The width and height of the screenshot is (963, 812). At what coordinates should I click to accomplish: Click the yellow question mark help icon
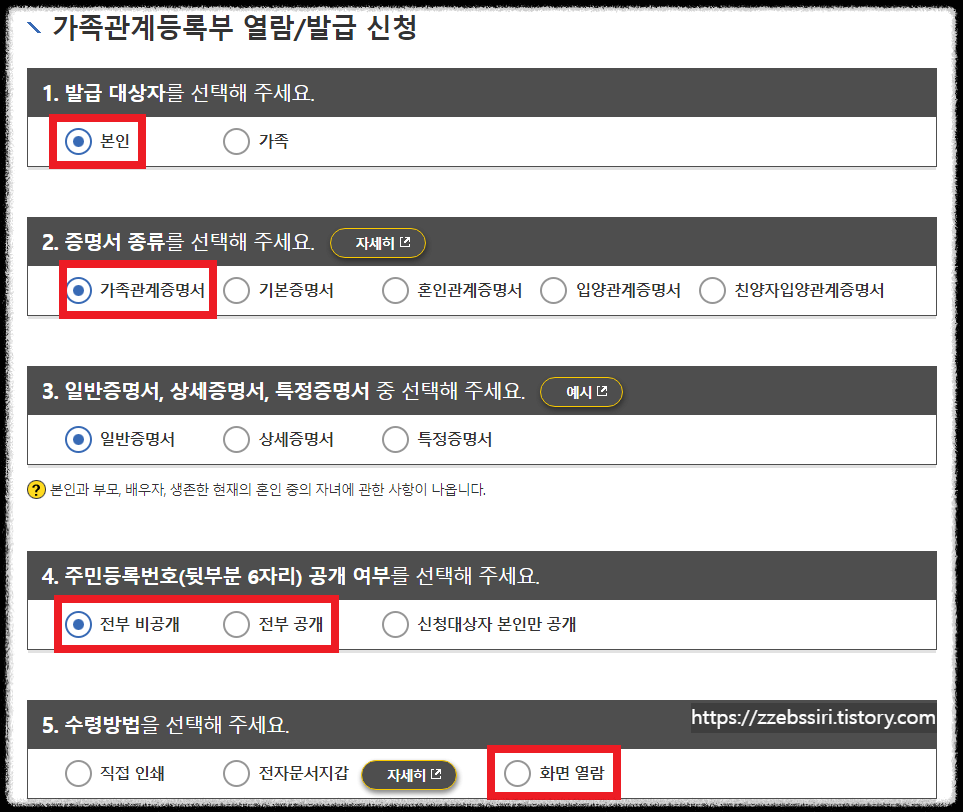tap(36, 490)
